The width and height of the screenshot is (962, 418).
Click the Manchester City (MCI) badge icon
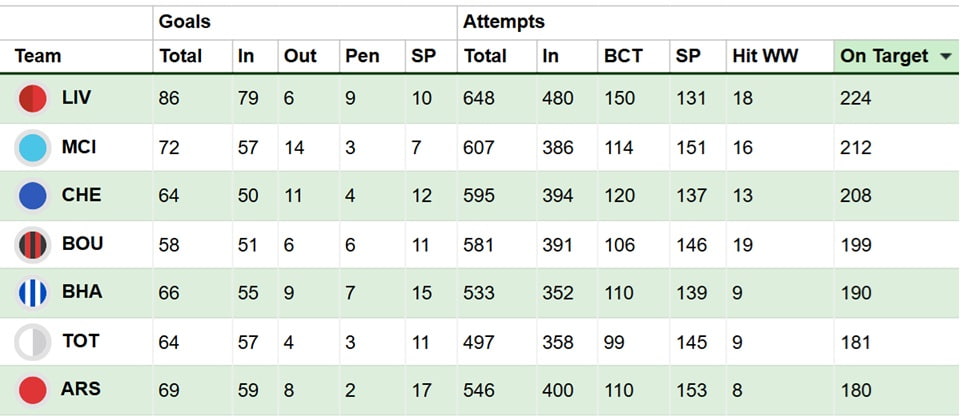coord(33,148)
